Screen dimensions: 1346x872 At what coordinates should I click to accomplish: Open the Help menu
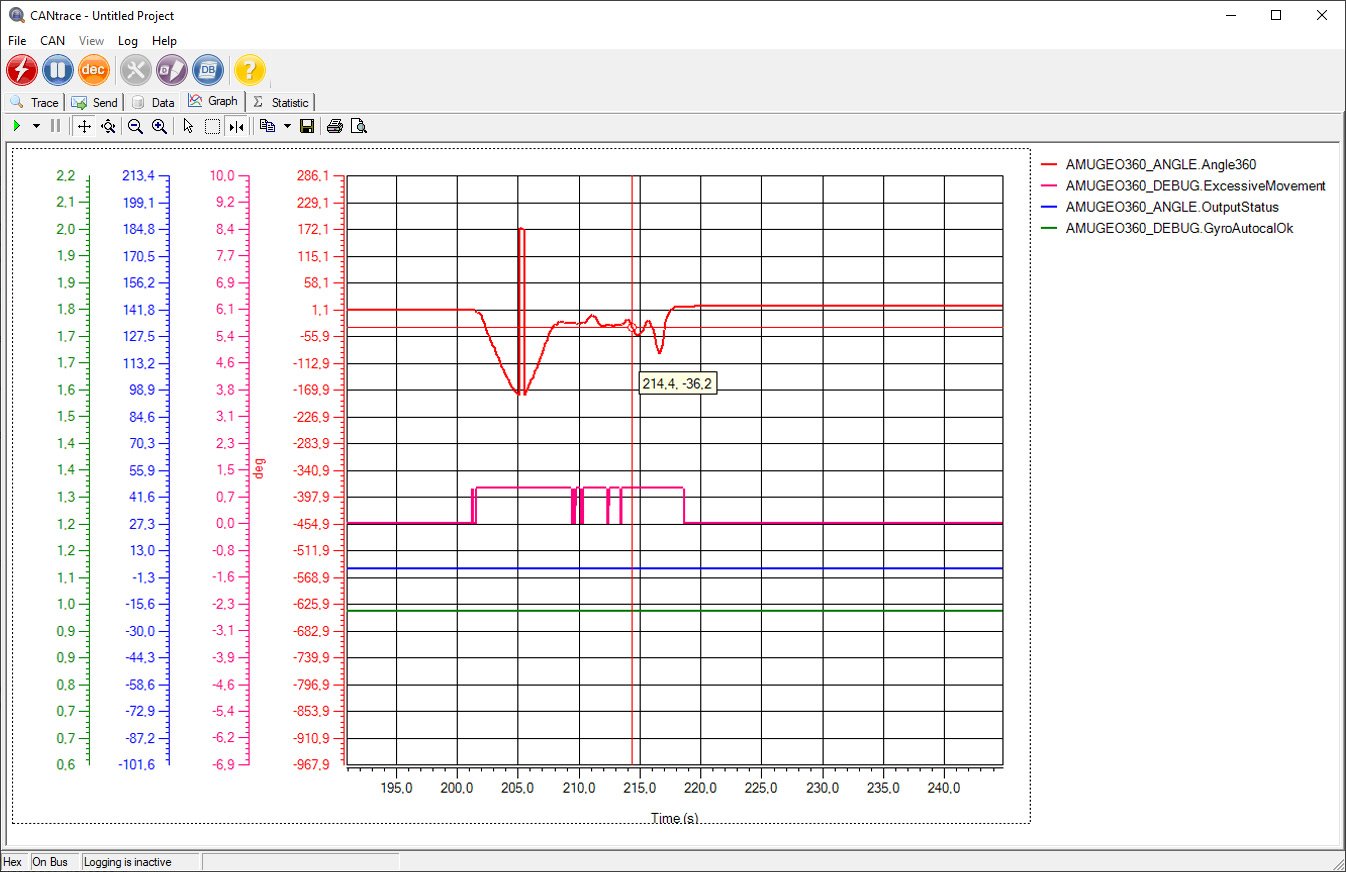[x=164, y=41]
